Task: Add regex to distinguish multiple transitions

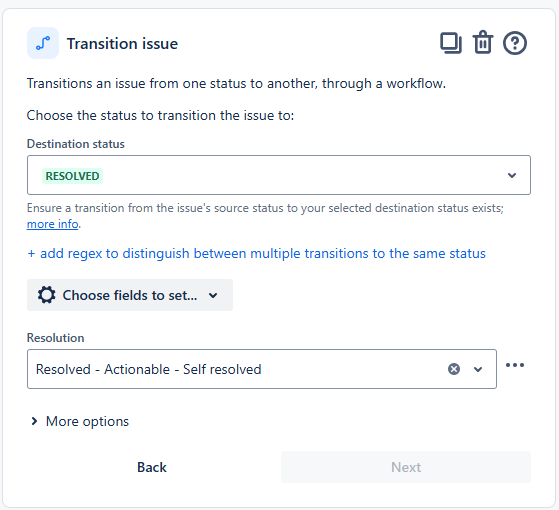Action: [x=256, y=253]
